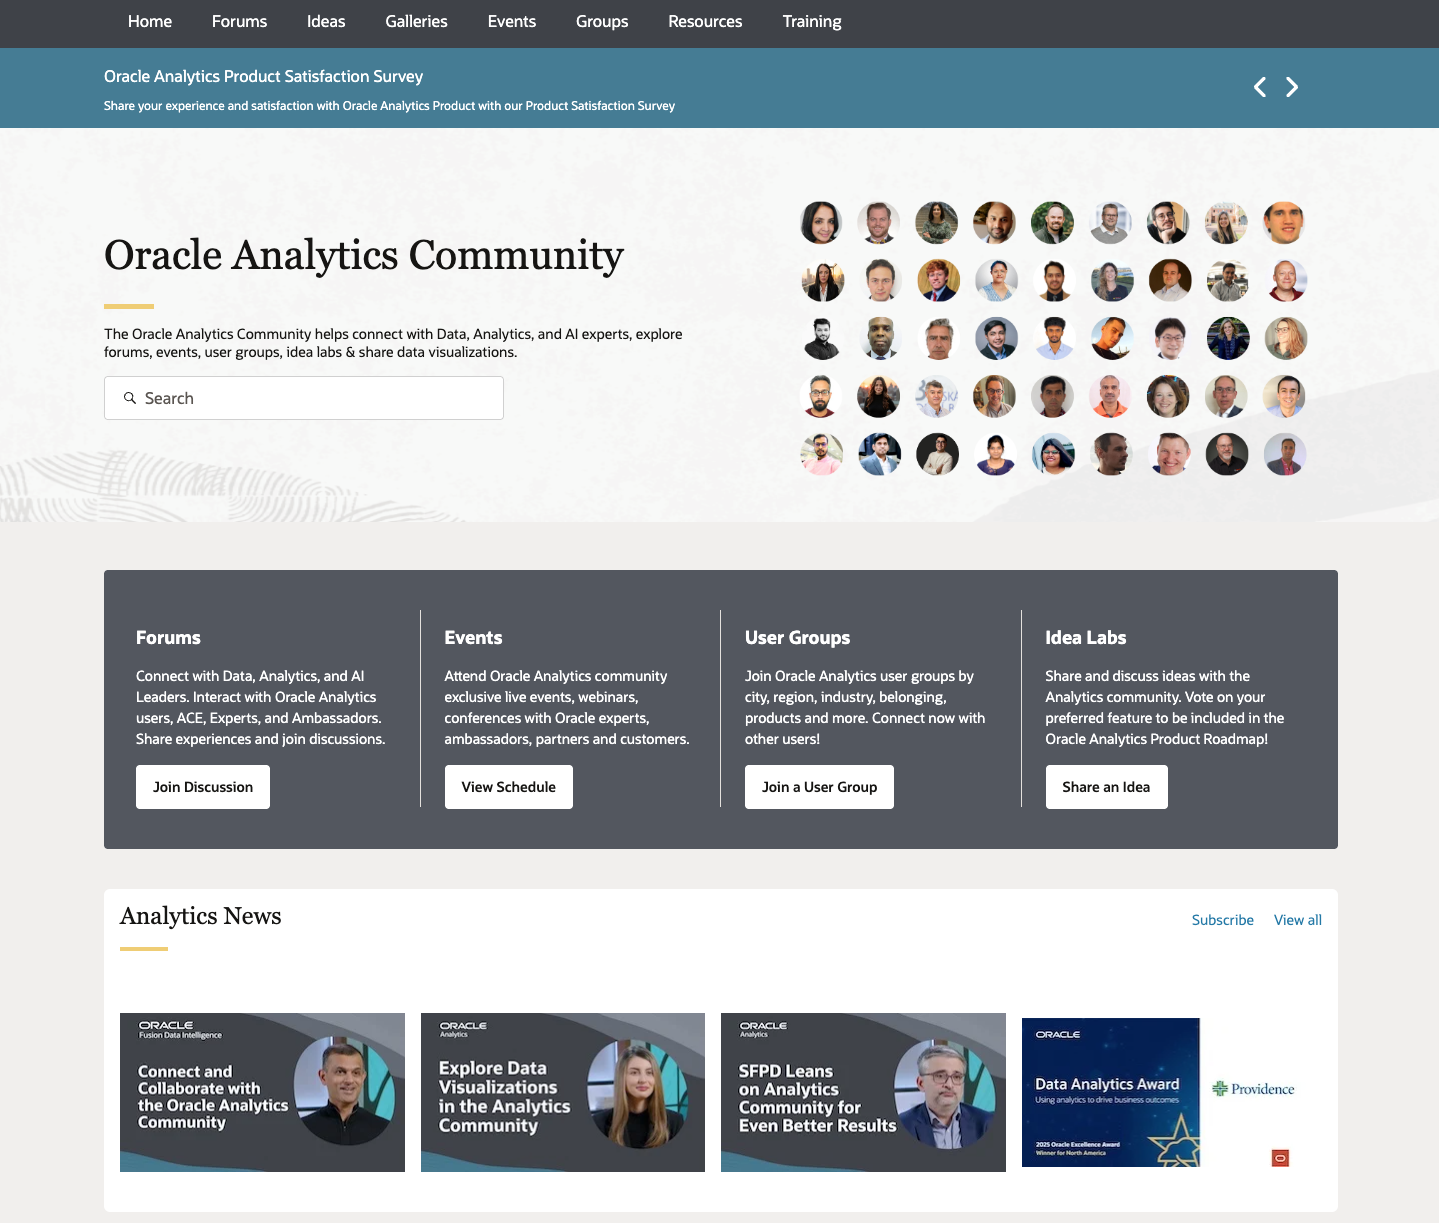This screenshot has width=1439, height=1223.
Task: Open the Product Satisfaction Survey banner title
Action: (x=263, y=76)
